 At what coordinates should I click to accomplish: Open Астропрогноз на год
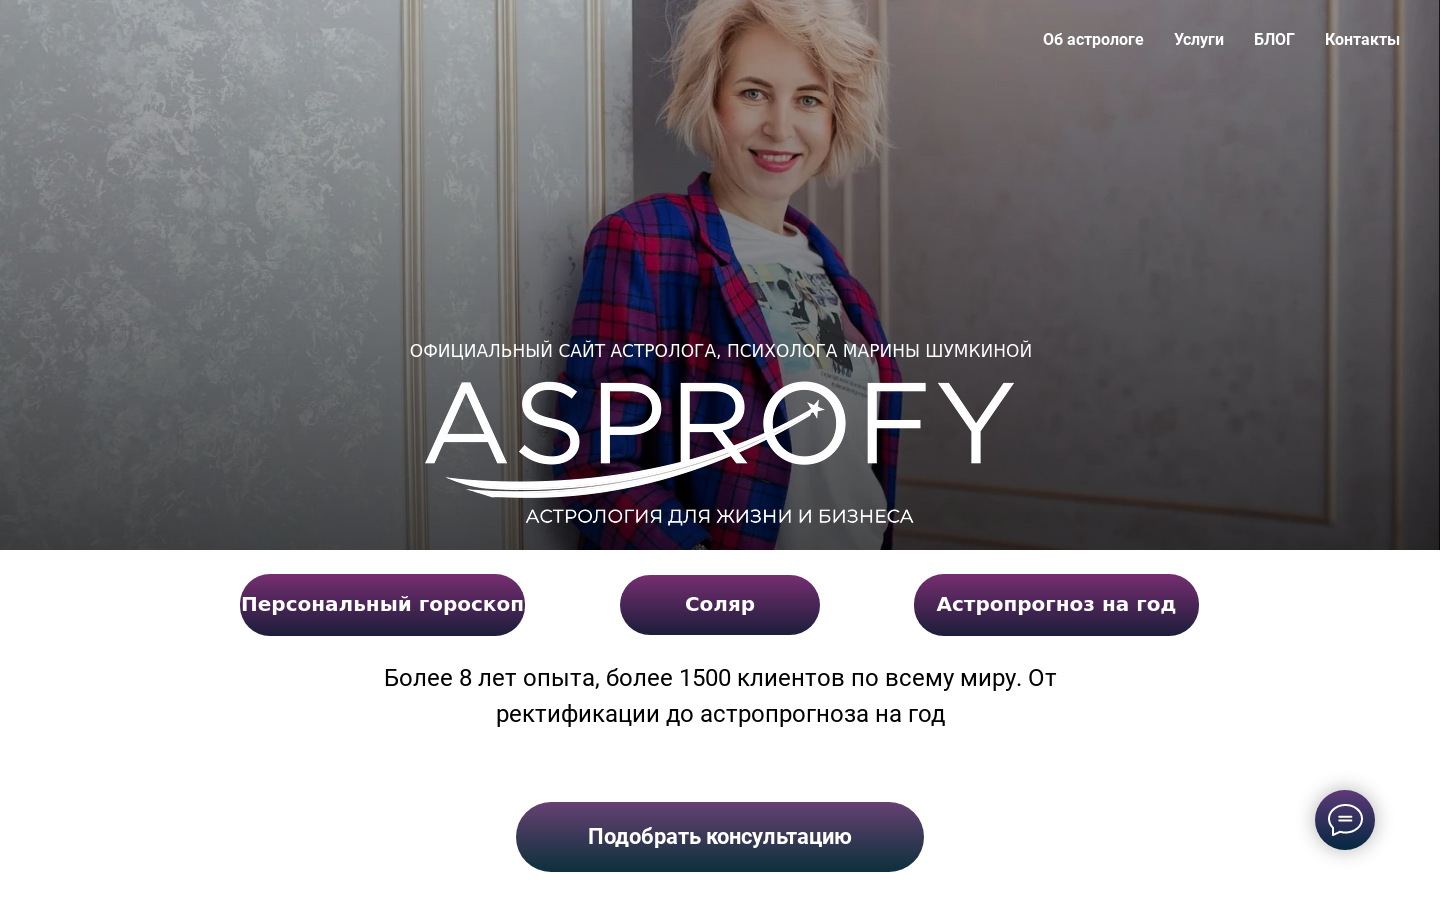[x=1056, y=605]
